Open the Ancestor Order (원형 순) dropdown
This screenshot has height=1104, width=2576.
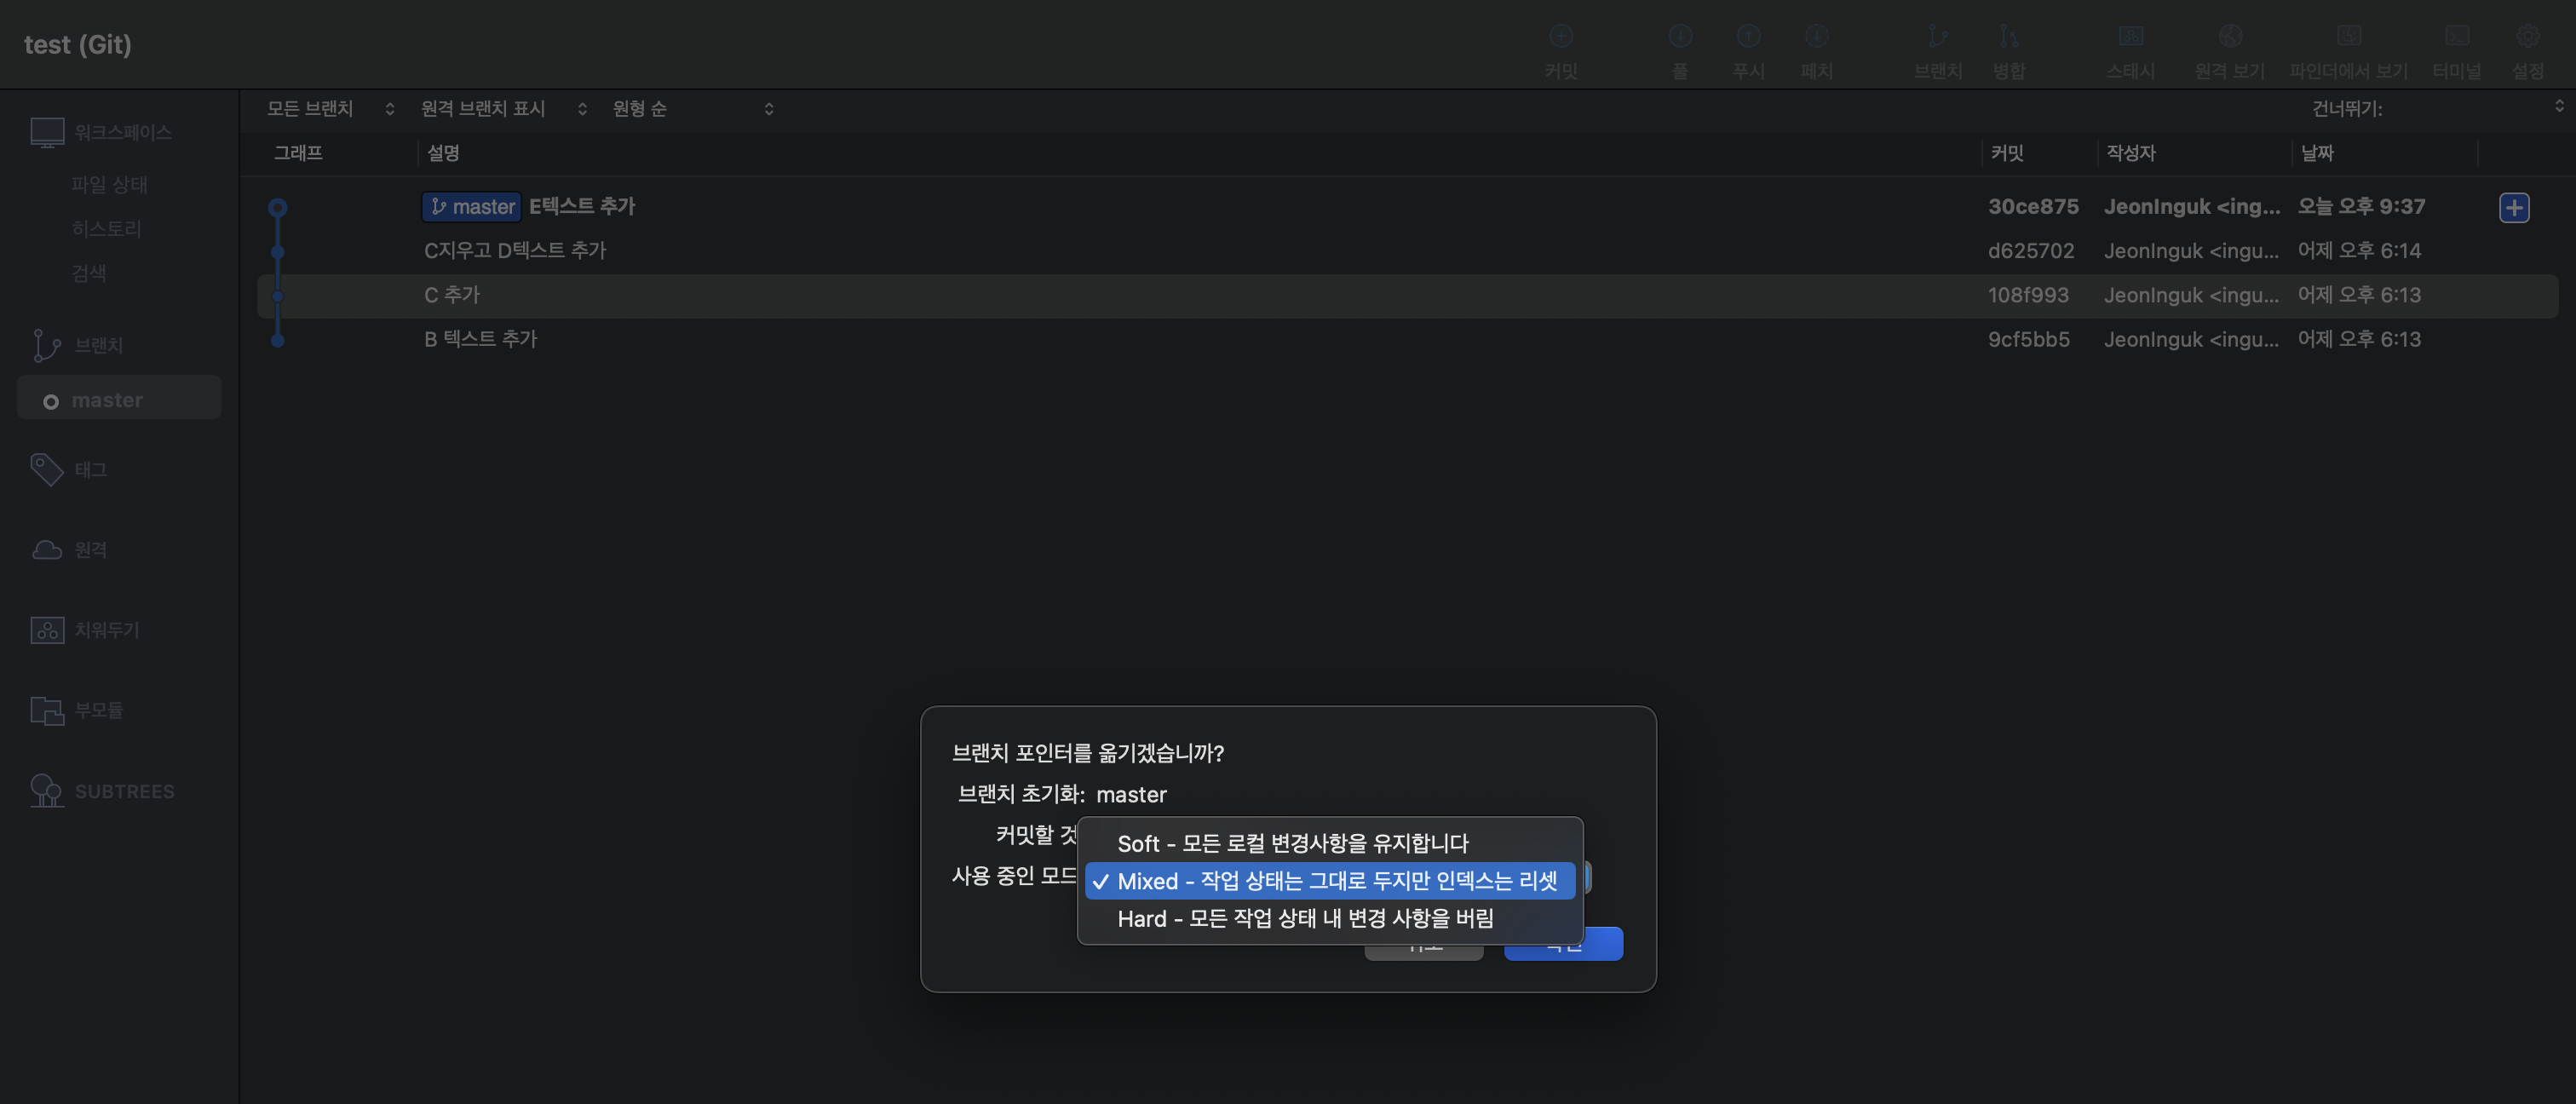pos(692,108)
